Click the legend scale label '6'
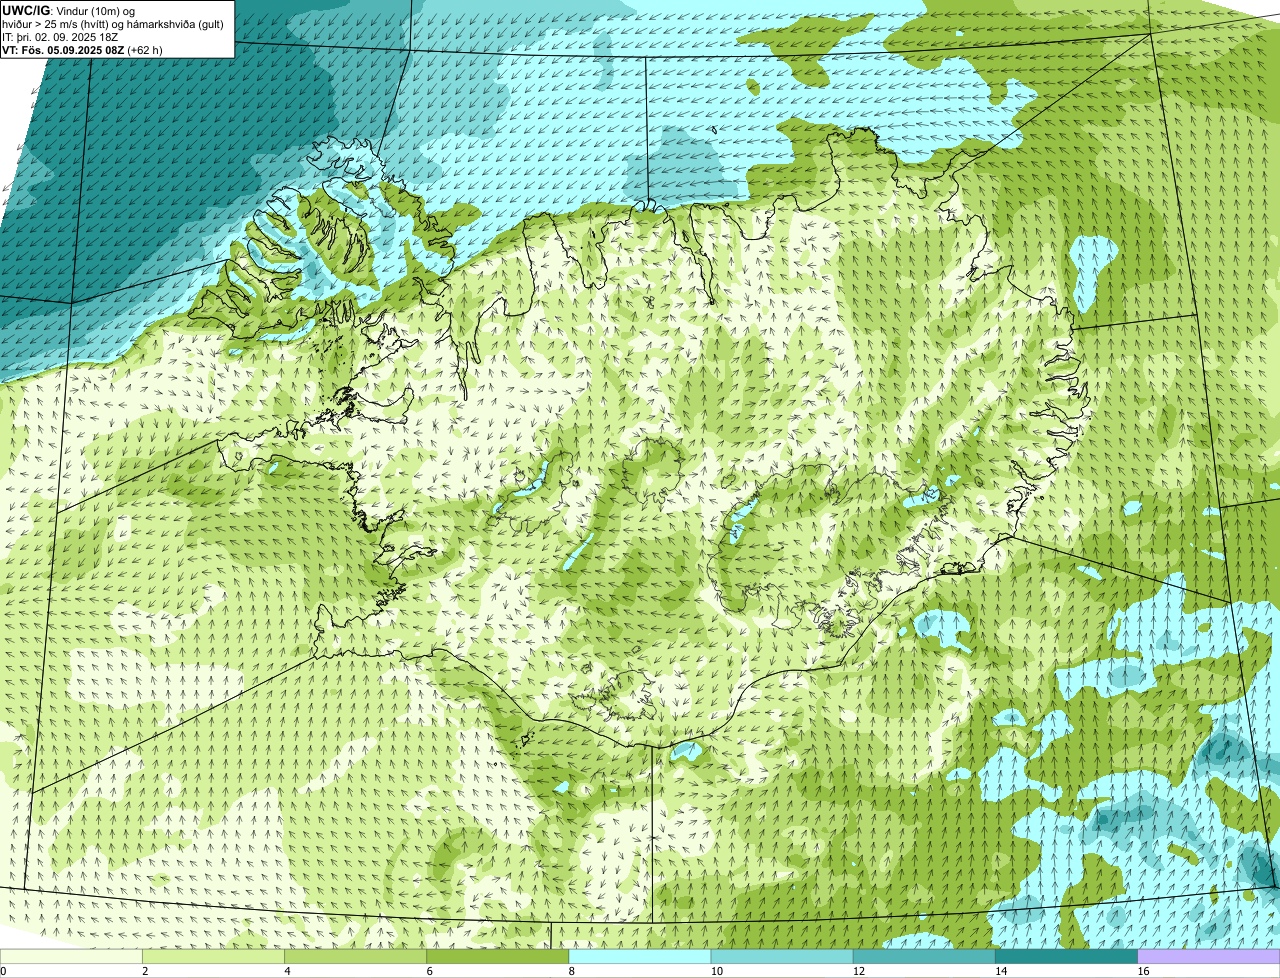The height and width of the screenshot is (978, 1280). 429,971
